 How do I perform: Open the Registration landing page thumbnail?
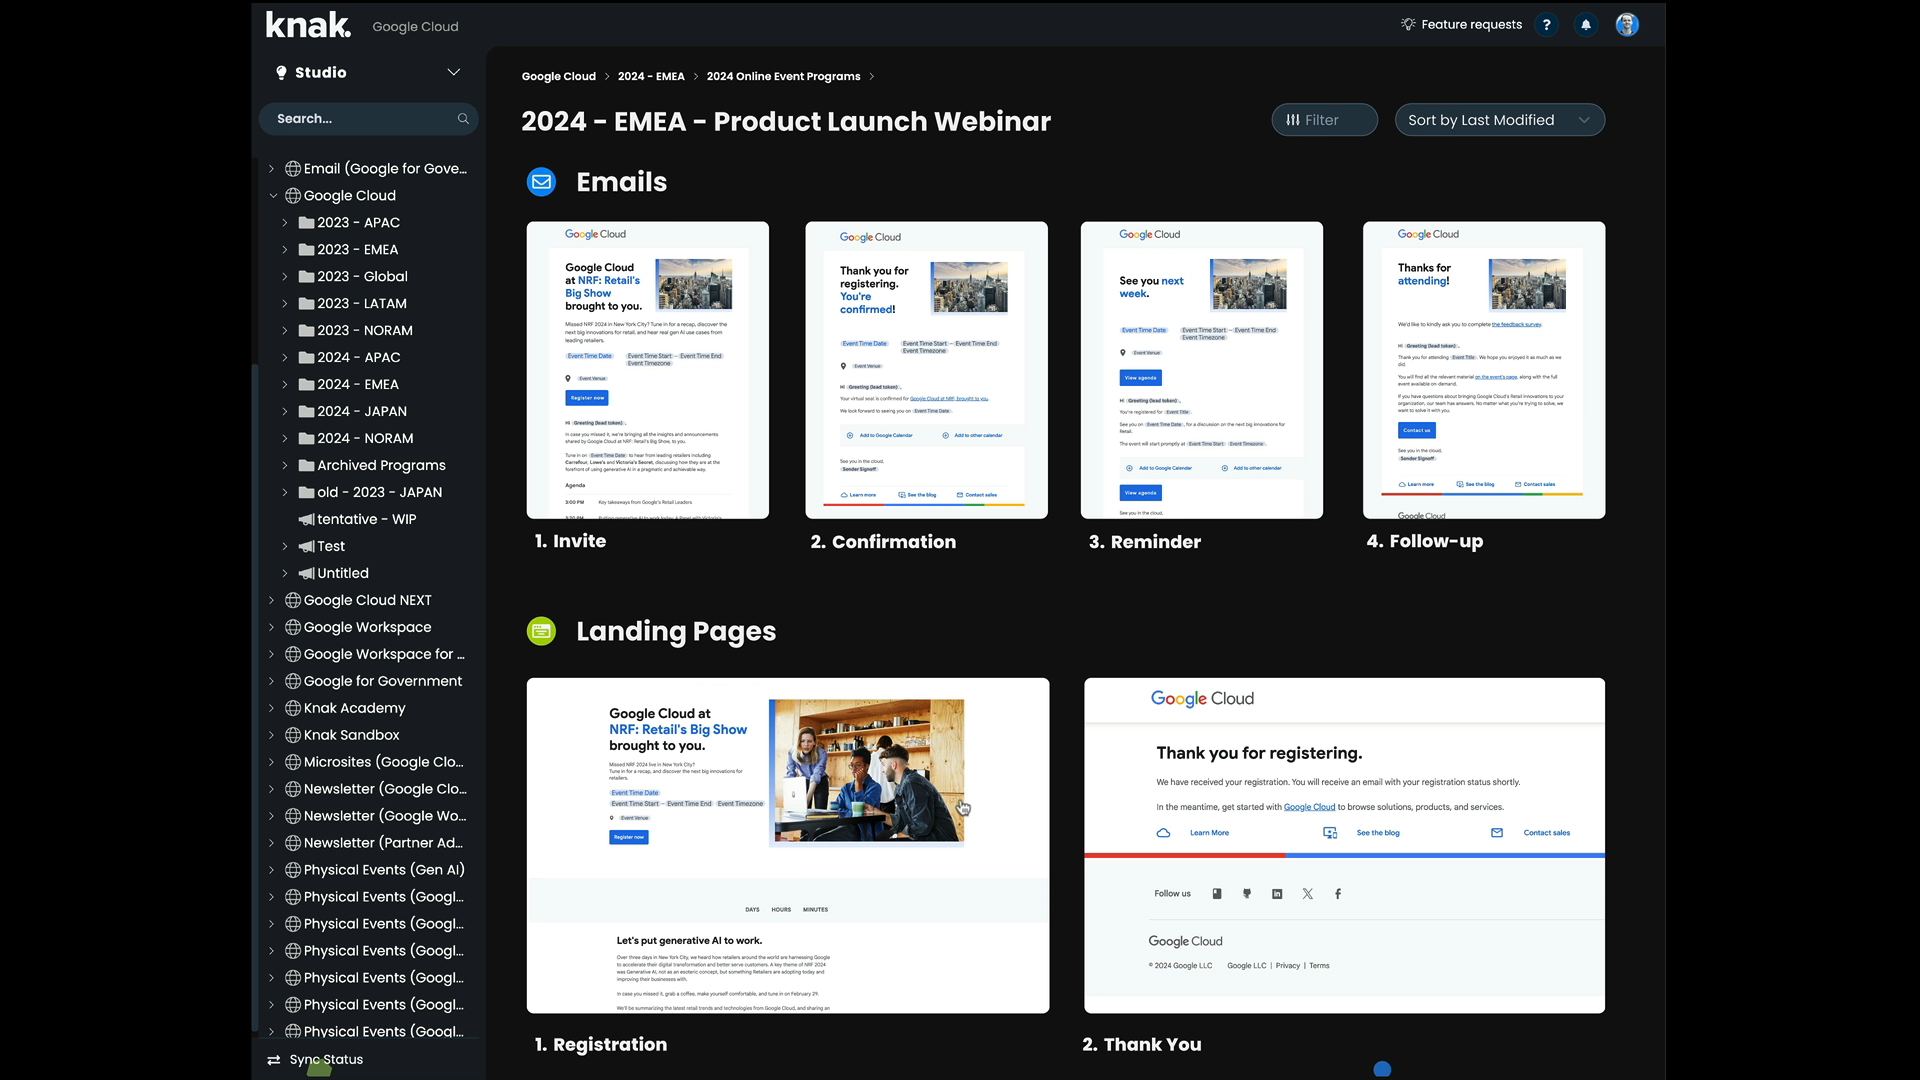coord(788,846)
